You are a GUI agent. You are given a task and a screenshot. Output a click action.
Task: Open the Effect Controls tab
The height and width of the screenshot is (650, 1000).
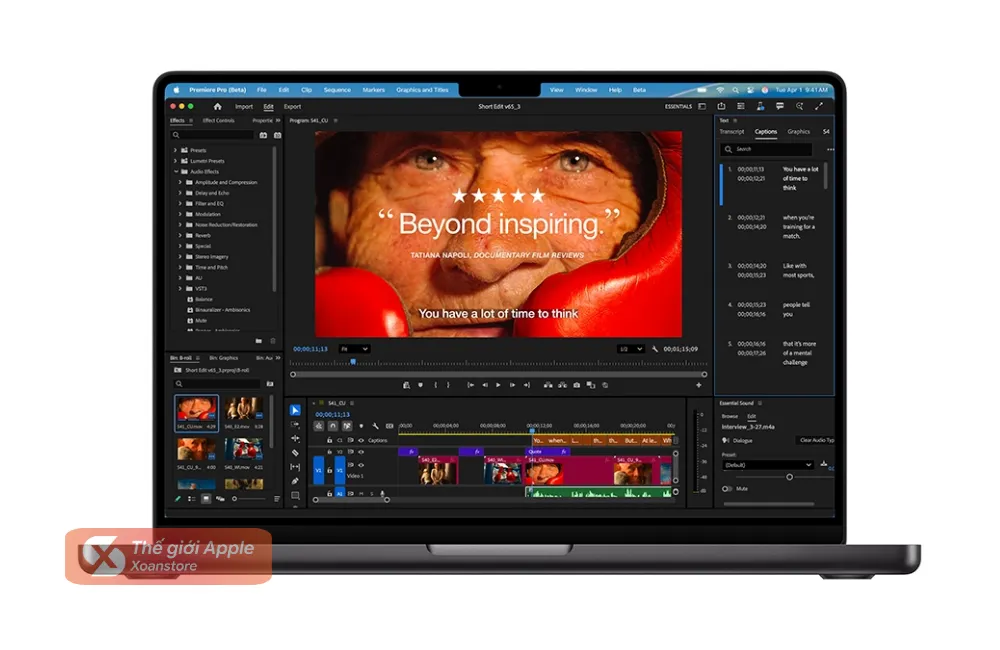[218, 121]
